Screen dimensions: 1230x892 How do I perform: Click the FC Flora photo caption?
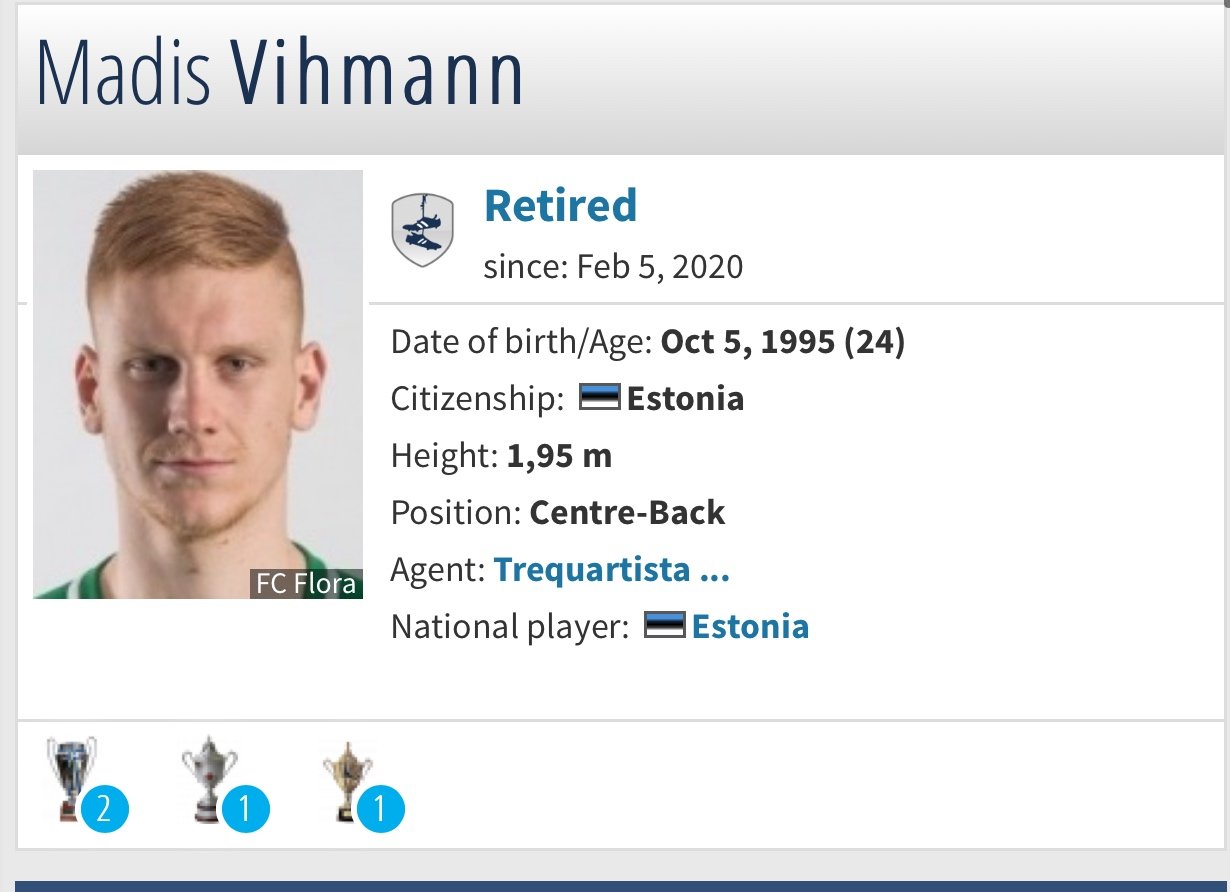pos(306,584)
